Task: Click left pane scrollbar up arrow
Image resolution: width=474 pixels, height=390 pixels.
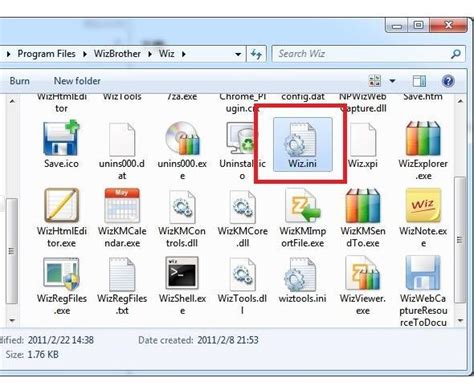Action: (12, 101)
